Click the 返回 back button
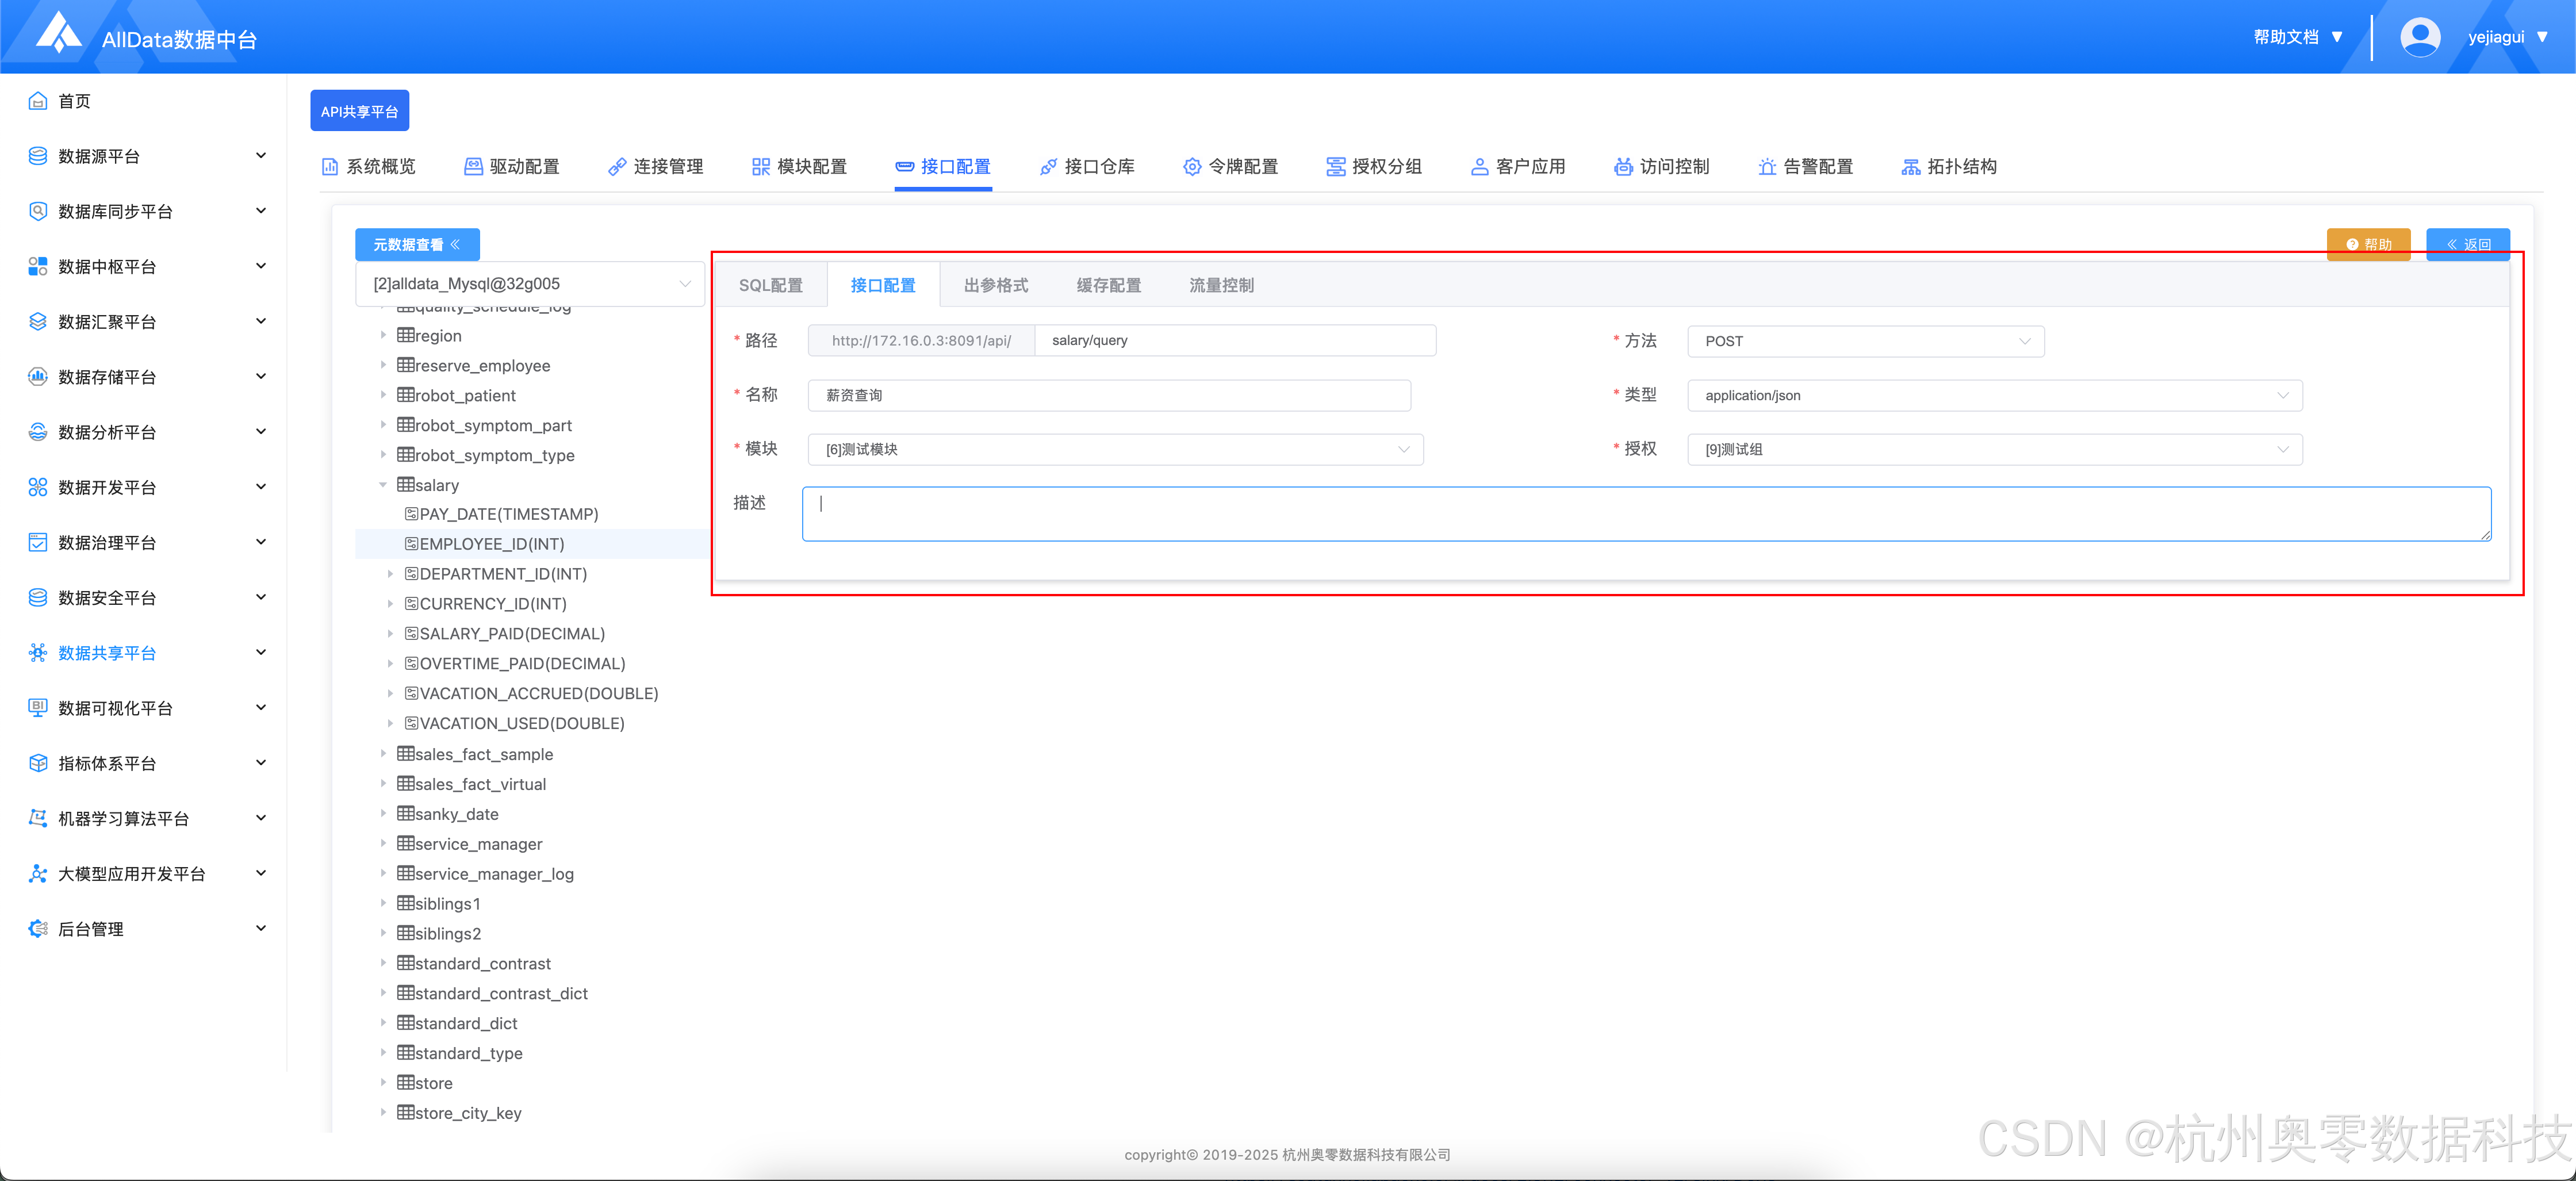The image size is (2576, 1181). coord(2467,244)
